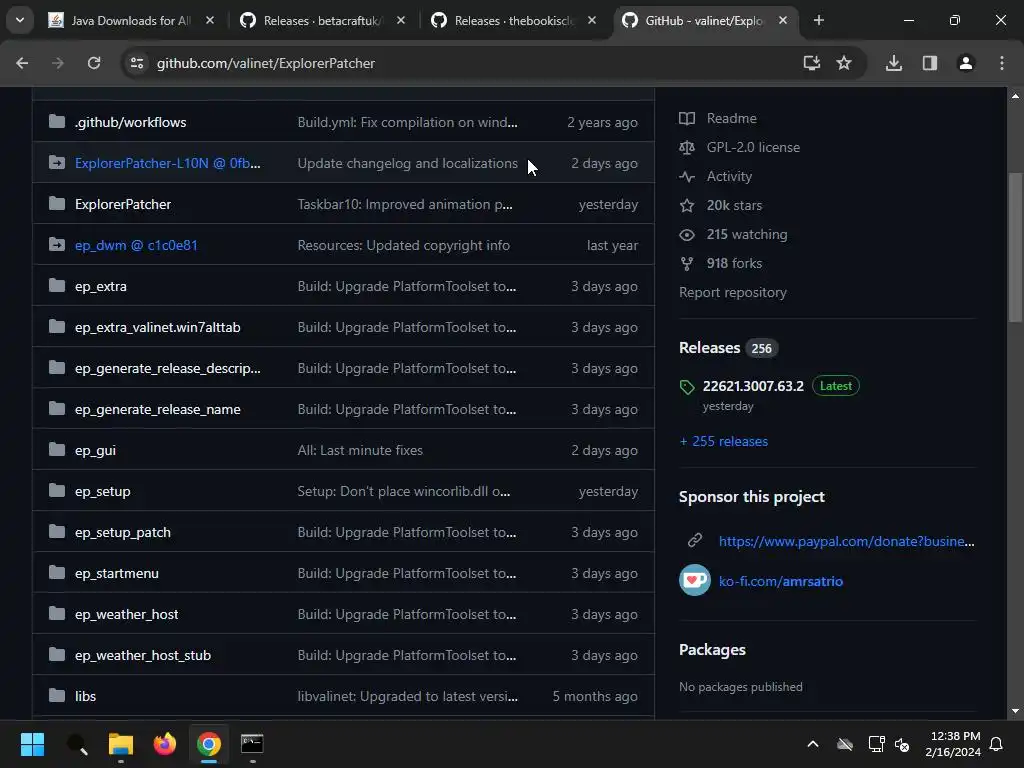View the GPL-2.0 license

pyautogui.click(x=753, y=148)
